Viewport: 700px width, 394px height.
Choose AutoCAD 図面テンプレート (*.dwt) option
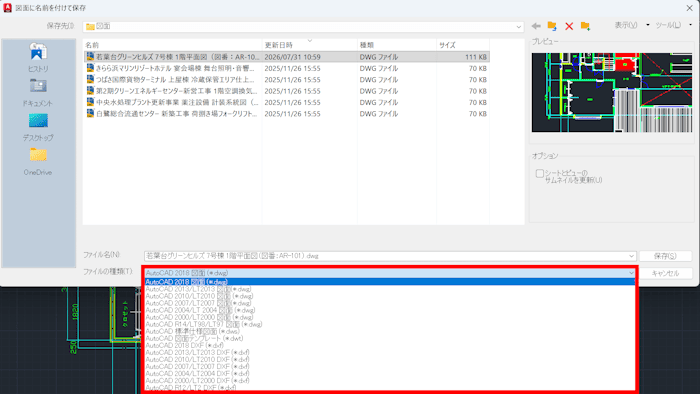pos(390,338)
